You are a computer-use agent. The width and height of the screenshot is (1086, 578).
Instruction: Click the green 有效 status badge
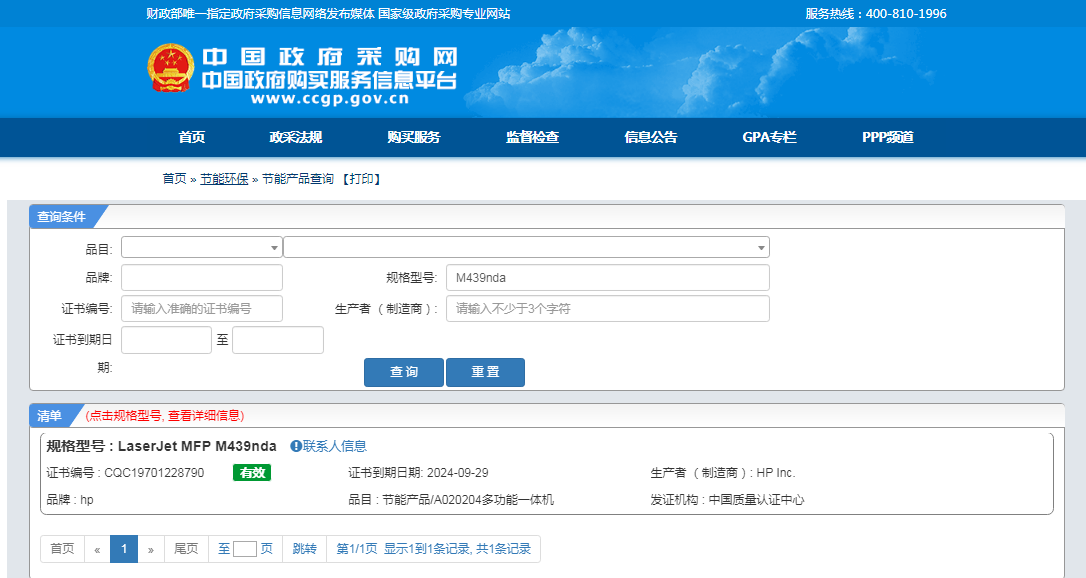(x=252, y=473)
